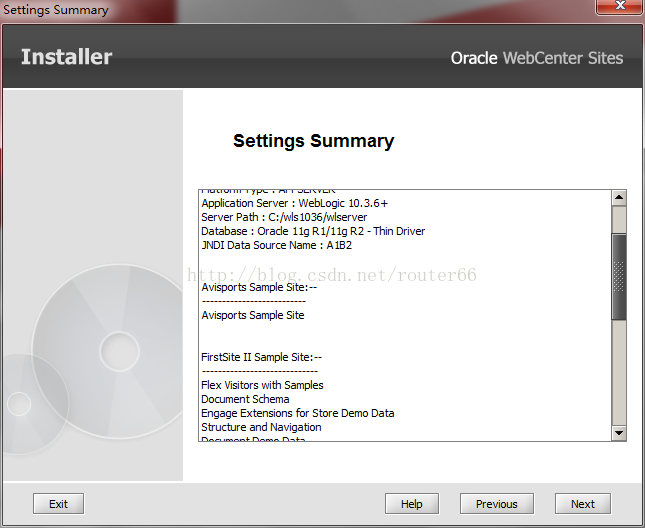The image size is (645, 528).
Task: Select 'Engage Extensions for Store Demo Data'
Action: click(x=297, y=413)
